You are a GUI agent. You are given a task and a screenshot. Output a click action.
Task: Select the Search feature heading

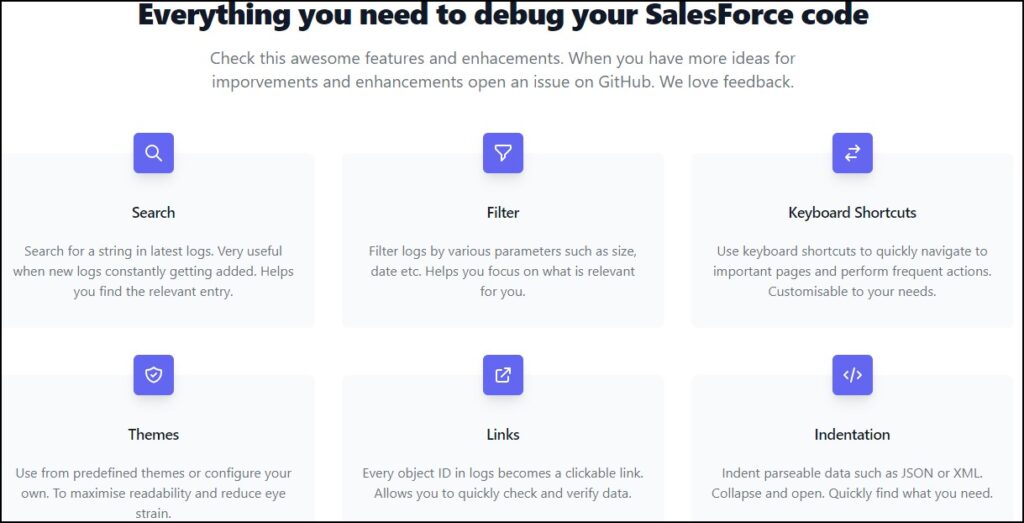(x=153, y=213)
